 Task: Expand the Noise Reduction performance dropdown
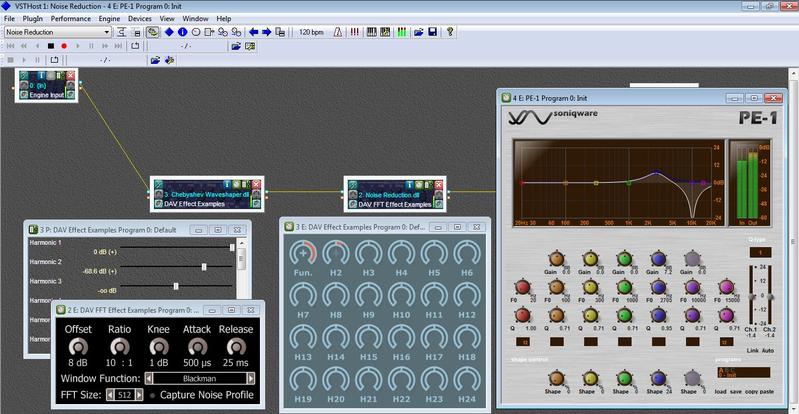106,32
